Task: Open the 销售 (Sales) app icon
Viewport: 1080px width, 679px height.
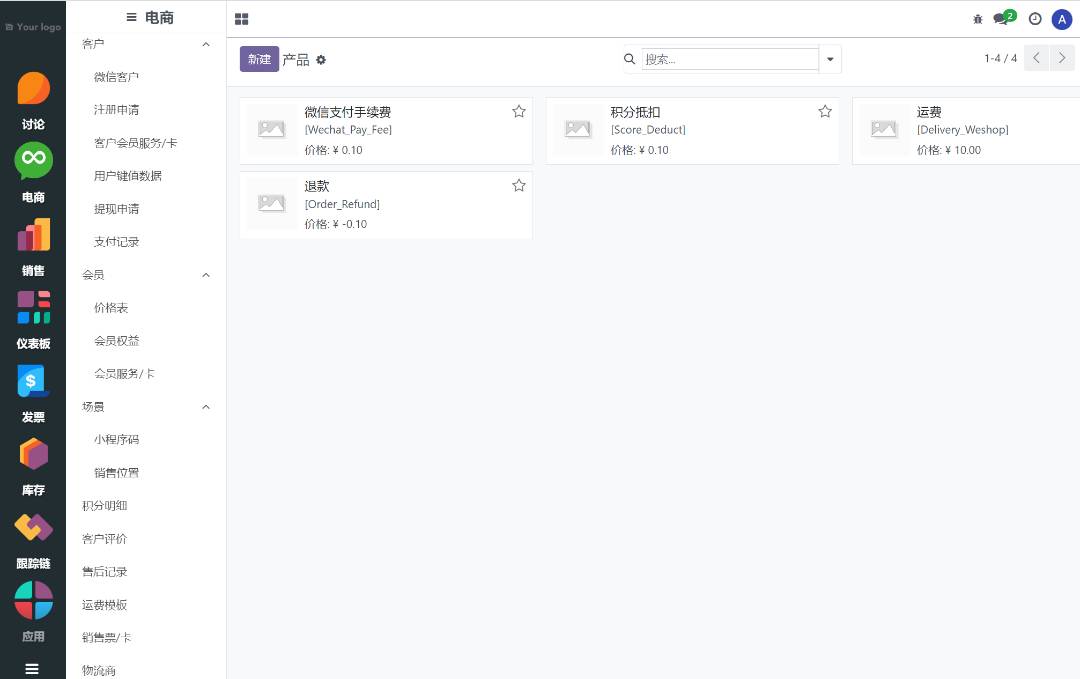Action: [33, 236]
